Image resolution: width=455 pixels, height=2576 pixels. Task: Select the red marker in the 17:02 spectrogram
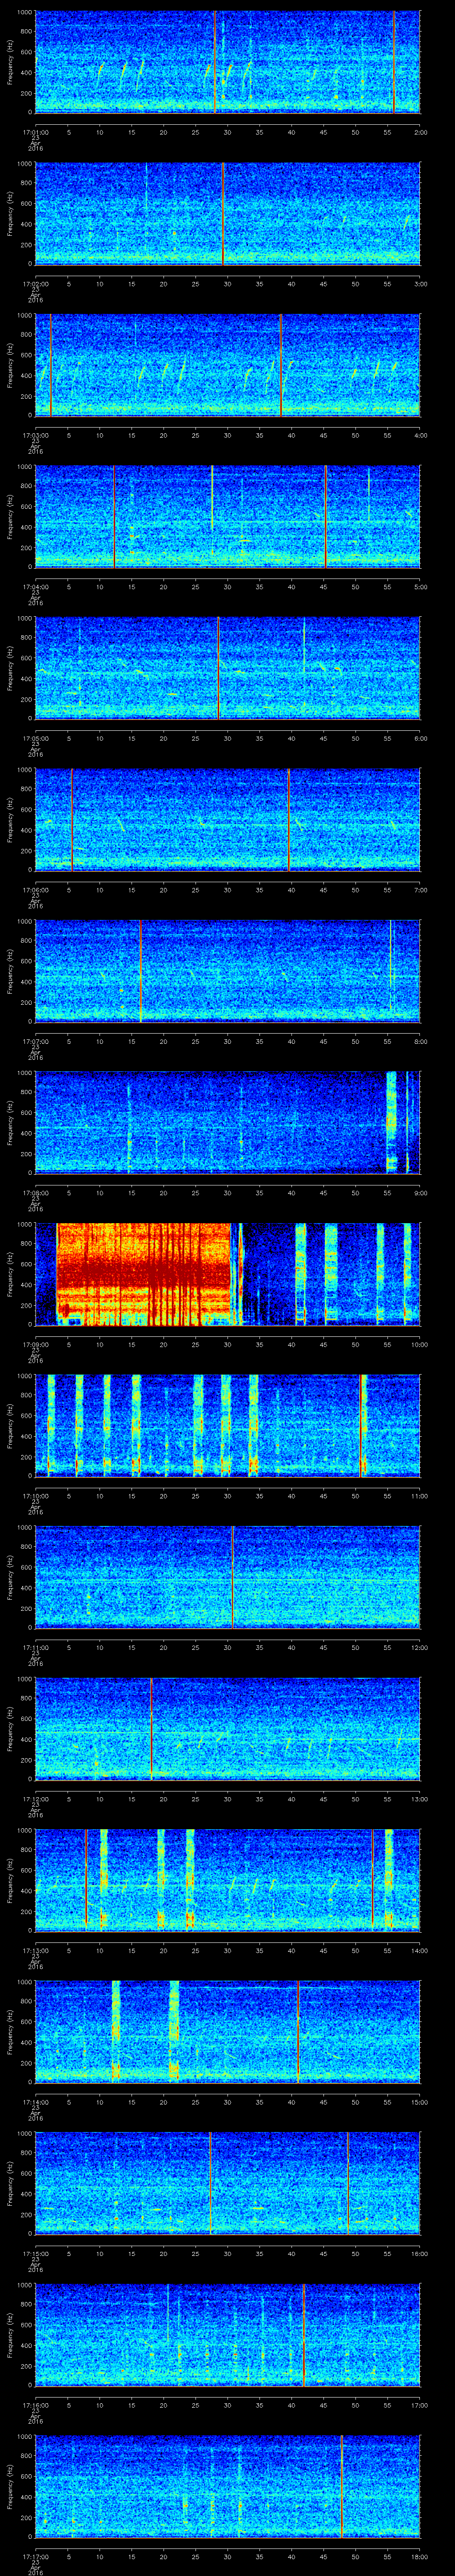pos(222,213)
